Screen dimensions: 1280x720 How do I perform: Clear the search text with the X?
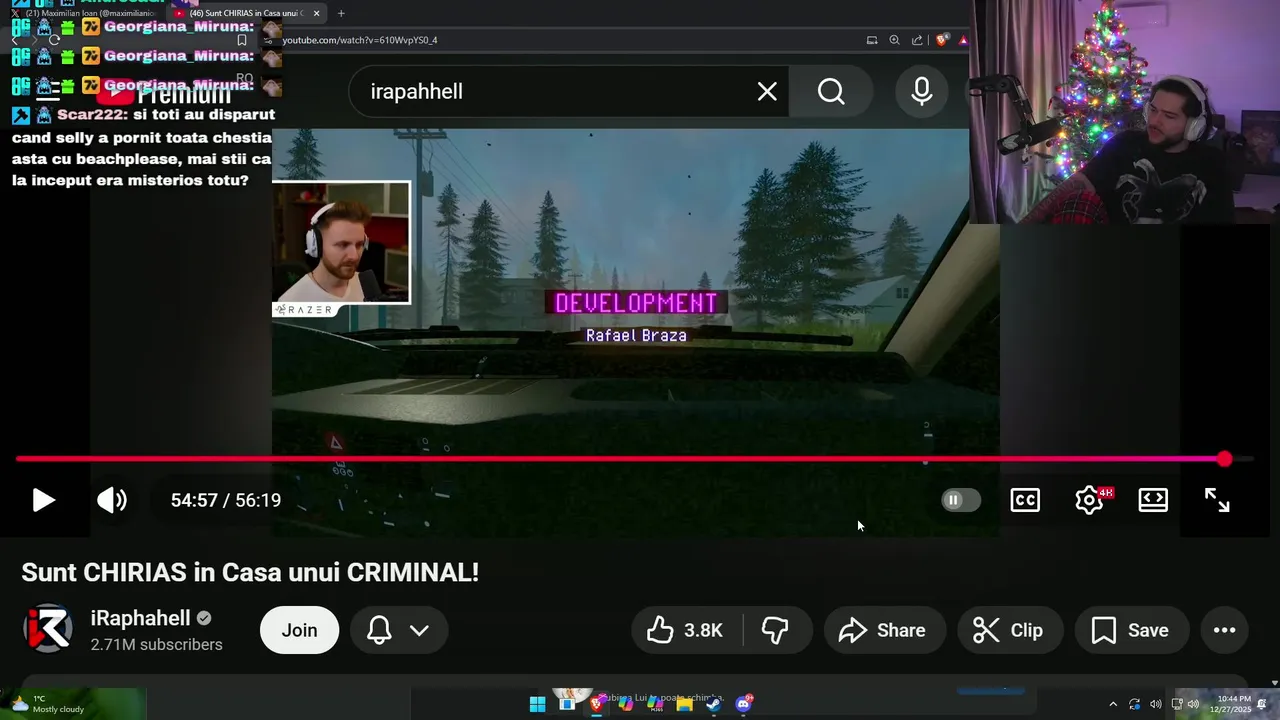coord(767,92)
